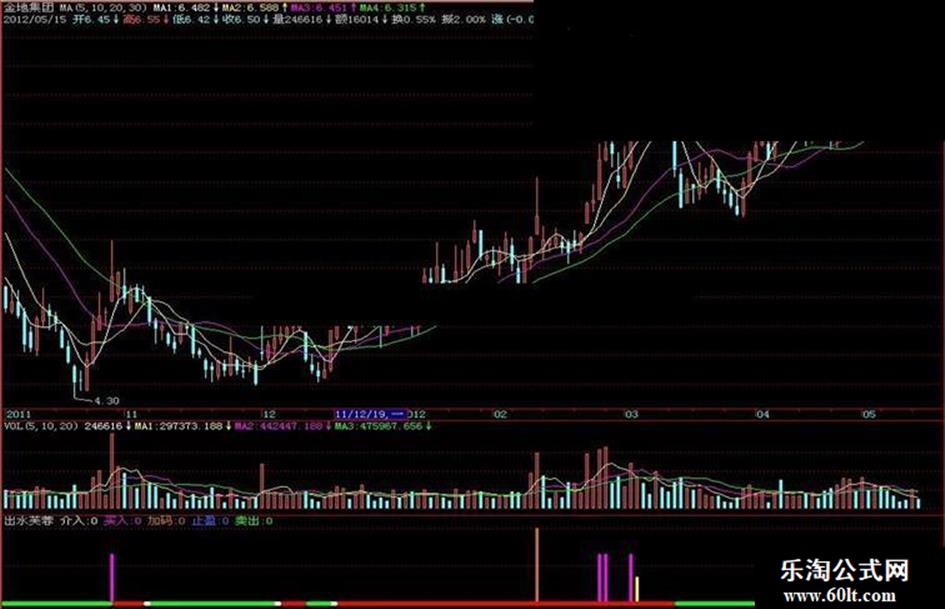The width and height of the screenshot is (945, 609).
Task: Click the green MA4:6.315 value
Action: [x=388, y=8]
